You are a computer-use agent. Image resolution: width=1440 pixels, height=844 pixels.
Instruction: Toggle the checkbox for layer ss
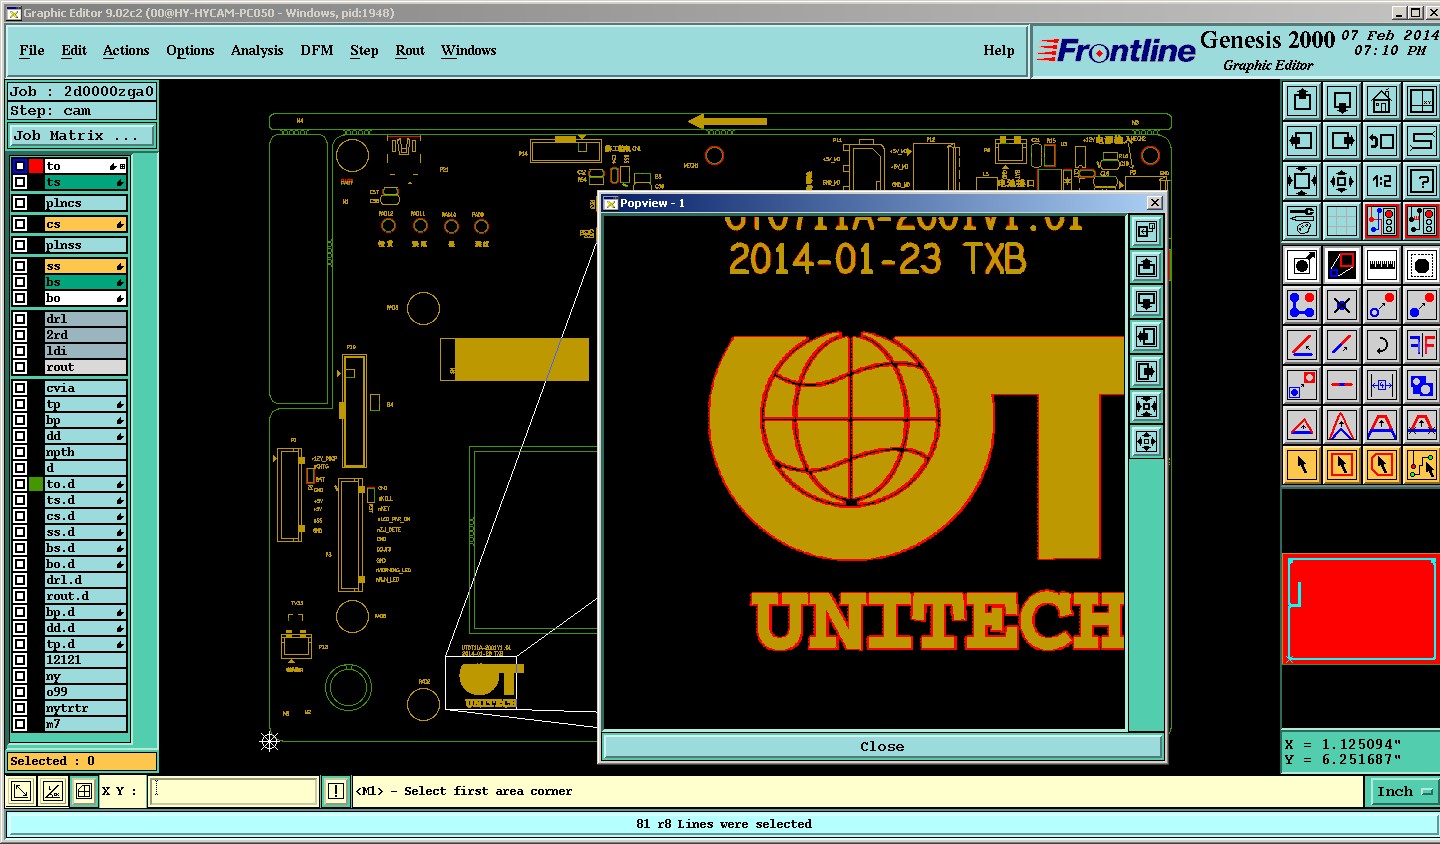click(x=20, y=266)
